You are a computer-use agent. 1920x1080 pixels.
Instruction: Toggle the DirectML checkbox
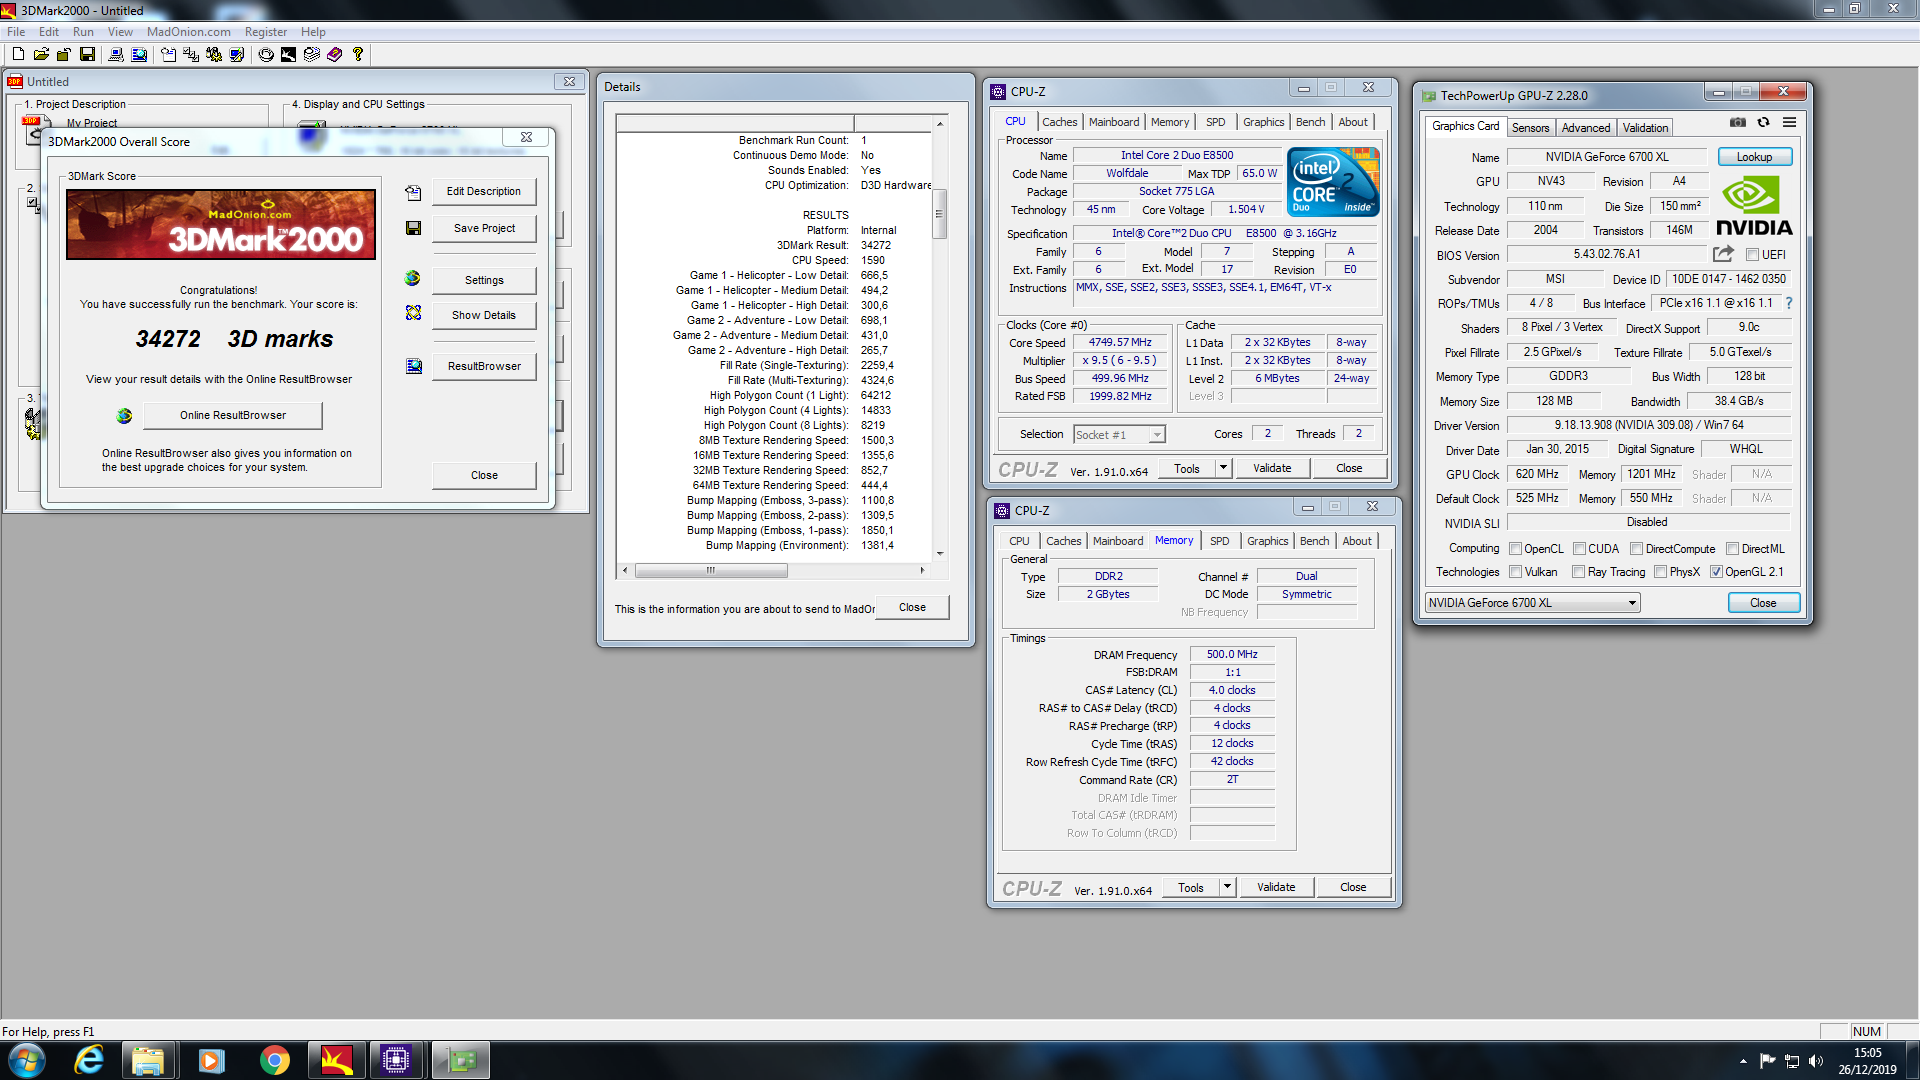click(1732, 549)
